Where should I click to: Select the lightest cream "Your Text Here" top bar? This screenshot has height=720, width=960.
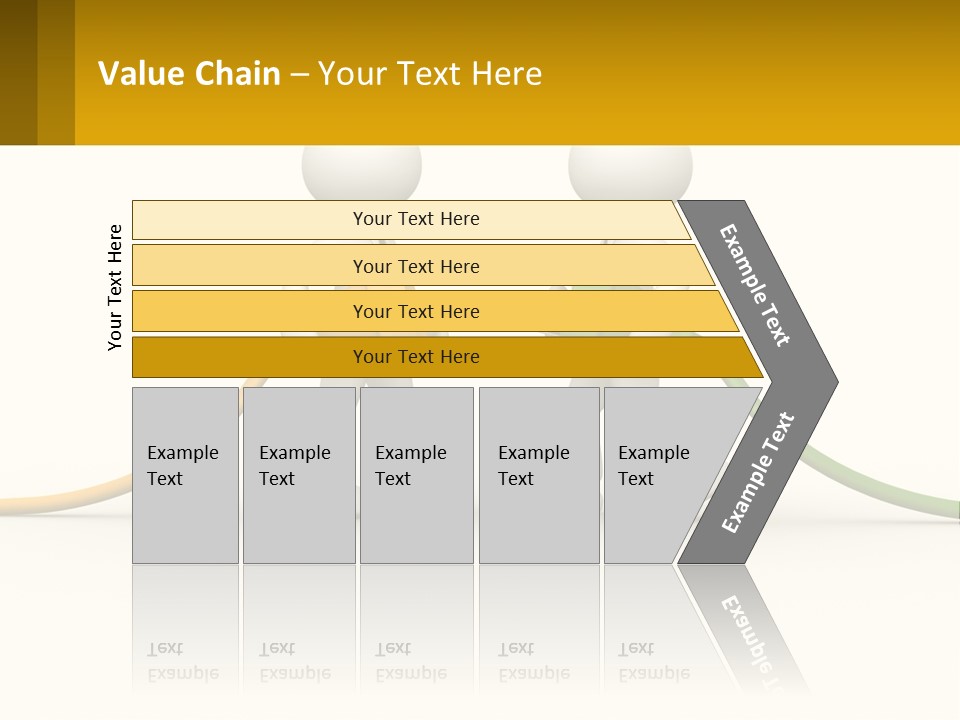tap(415, 219)
